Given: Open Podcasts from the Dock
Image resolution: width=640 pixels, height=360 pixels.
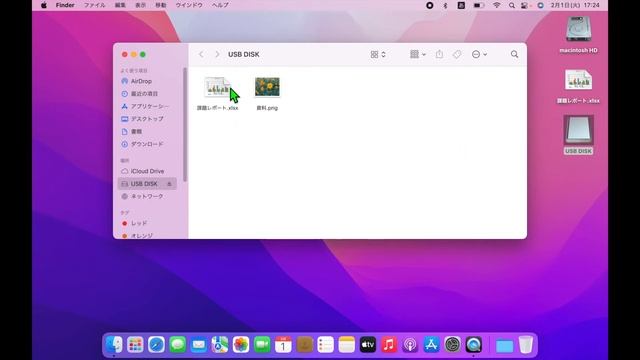Looking at the screenshot, I should click(x=410, y=345).
